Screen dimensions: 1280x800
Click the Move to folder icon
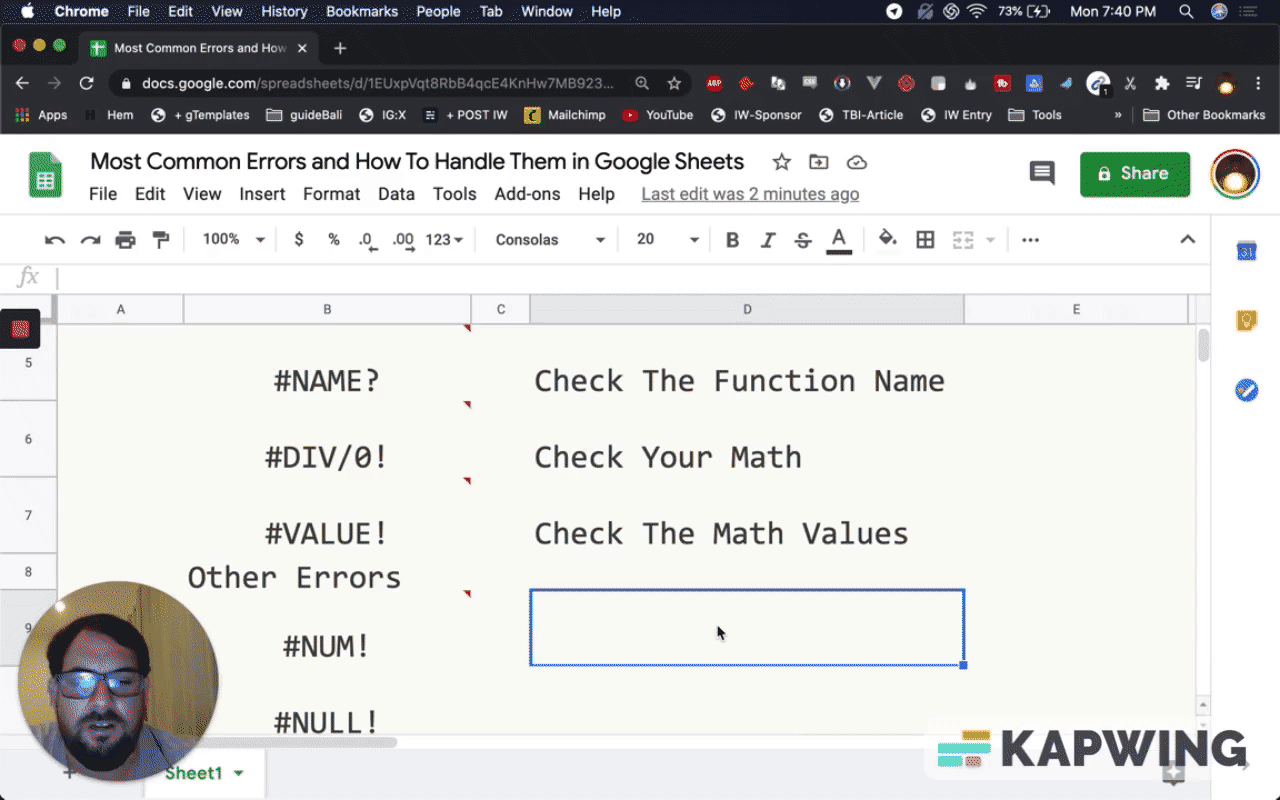point(819,162)
